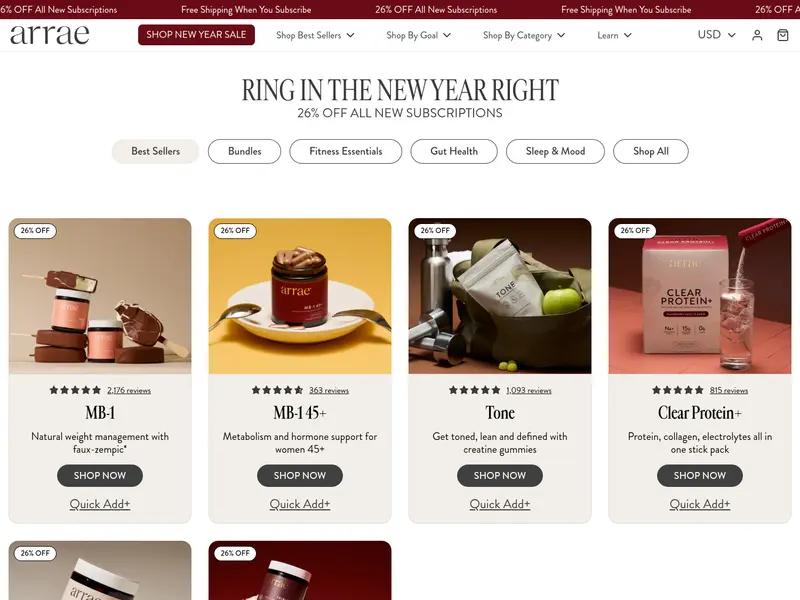Open the Clear Protein+ product image
The width and height of the screenshot is (800, 600).
coord(700,296)
